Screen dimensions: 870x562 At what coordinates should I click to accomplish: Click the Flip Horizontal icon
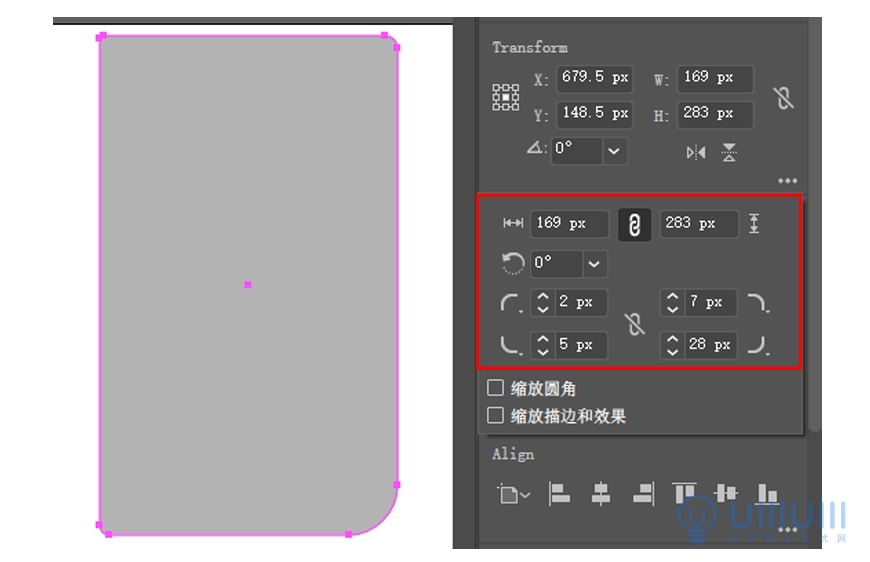(696, 152)
